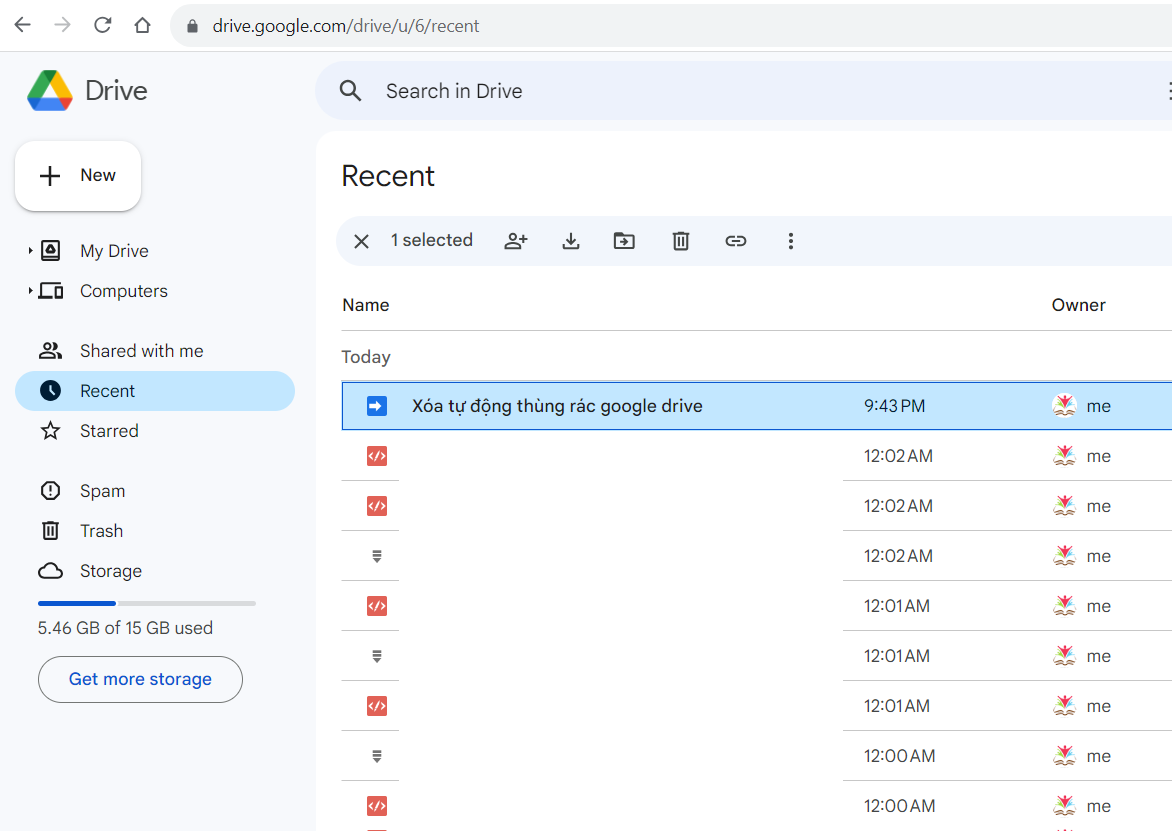Click the 5.46 GB of 15 GB used text
Viewport: 1172px width, 831px height.
click(x=126, y=628)
